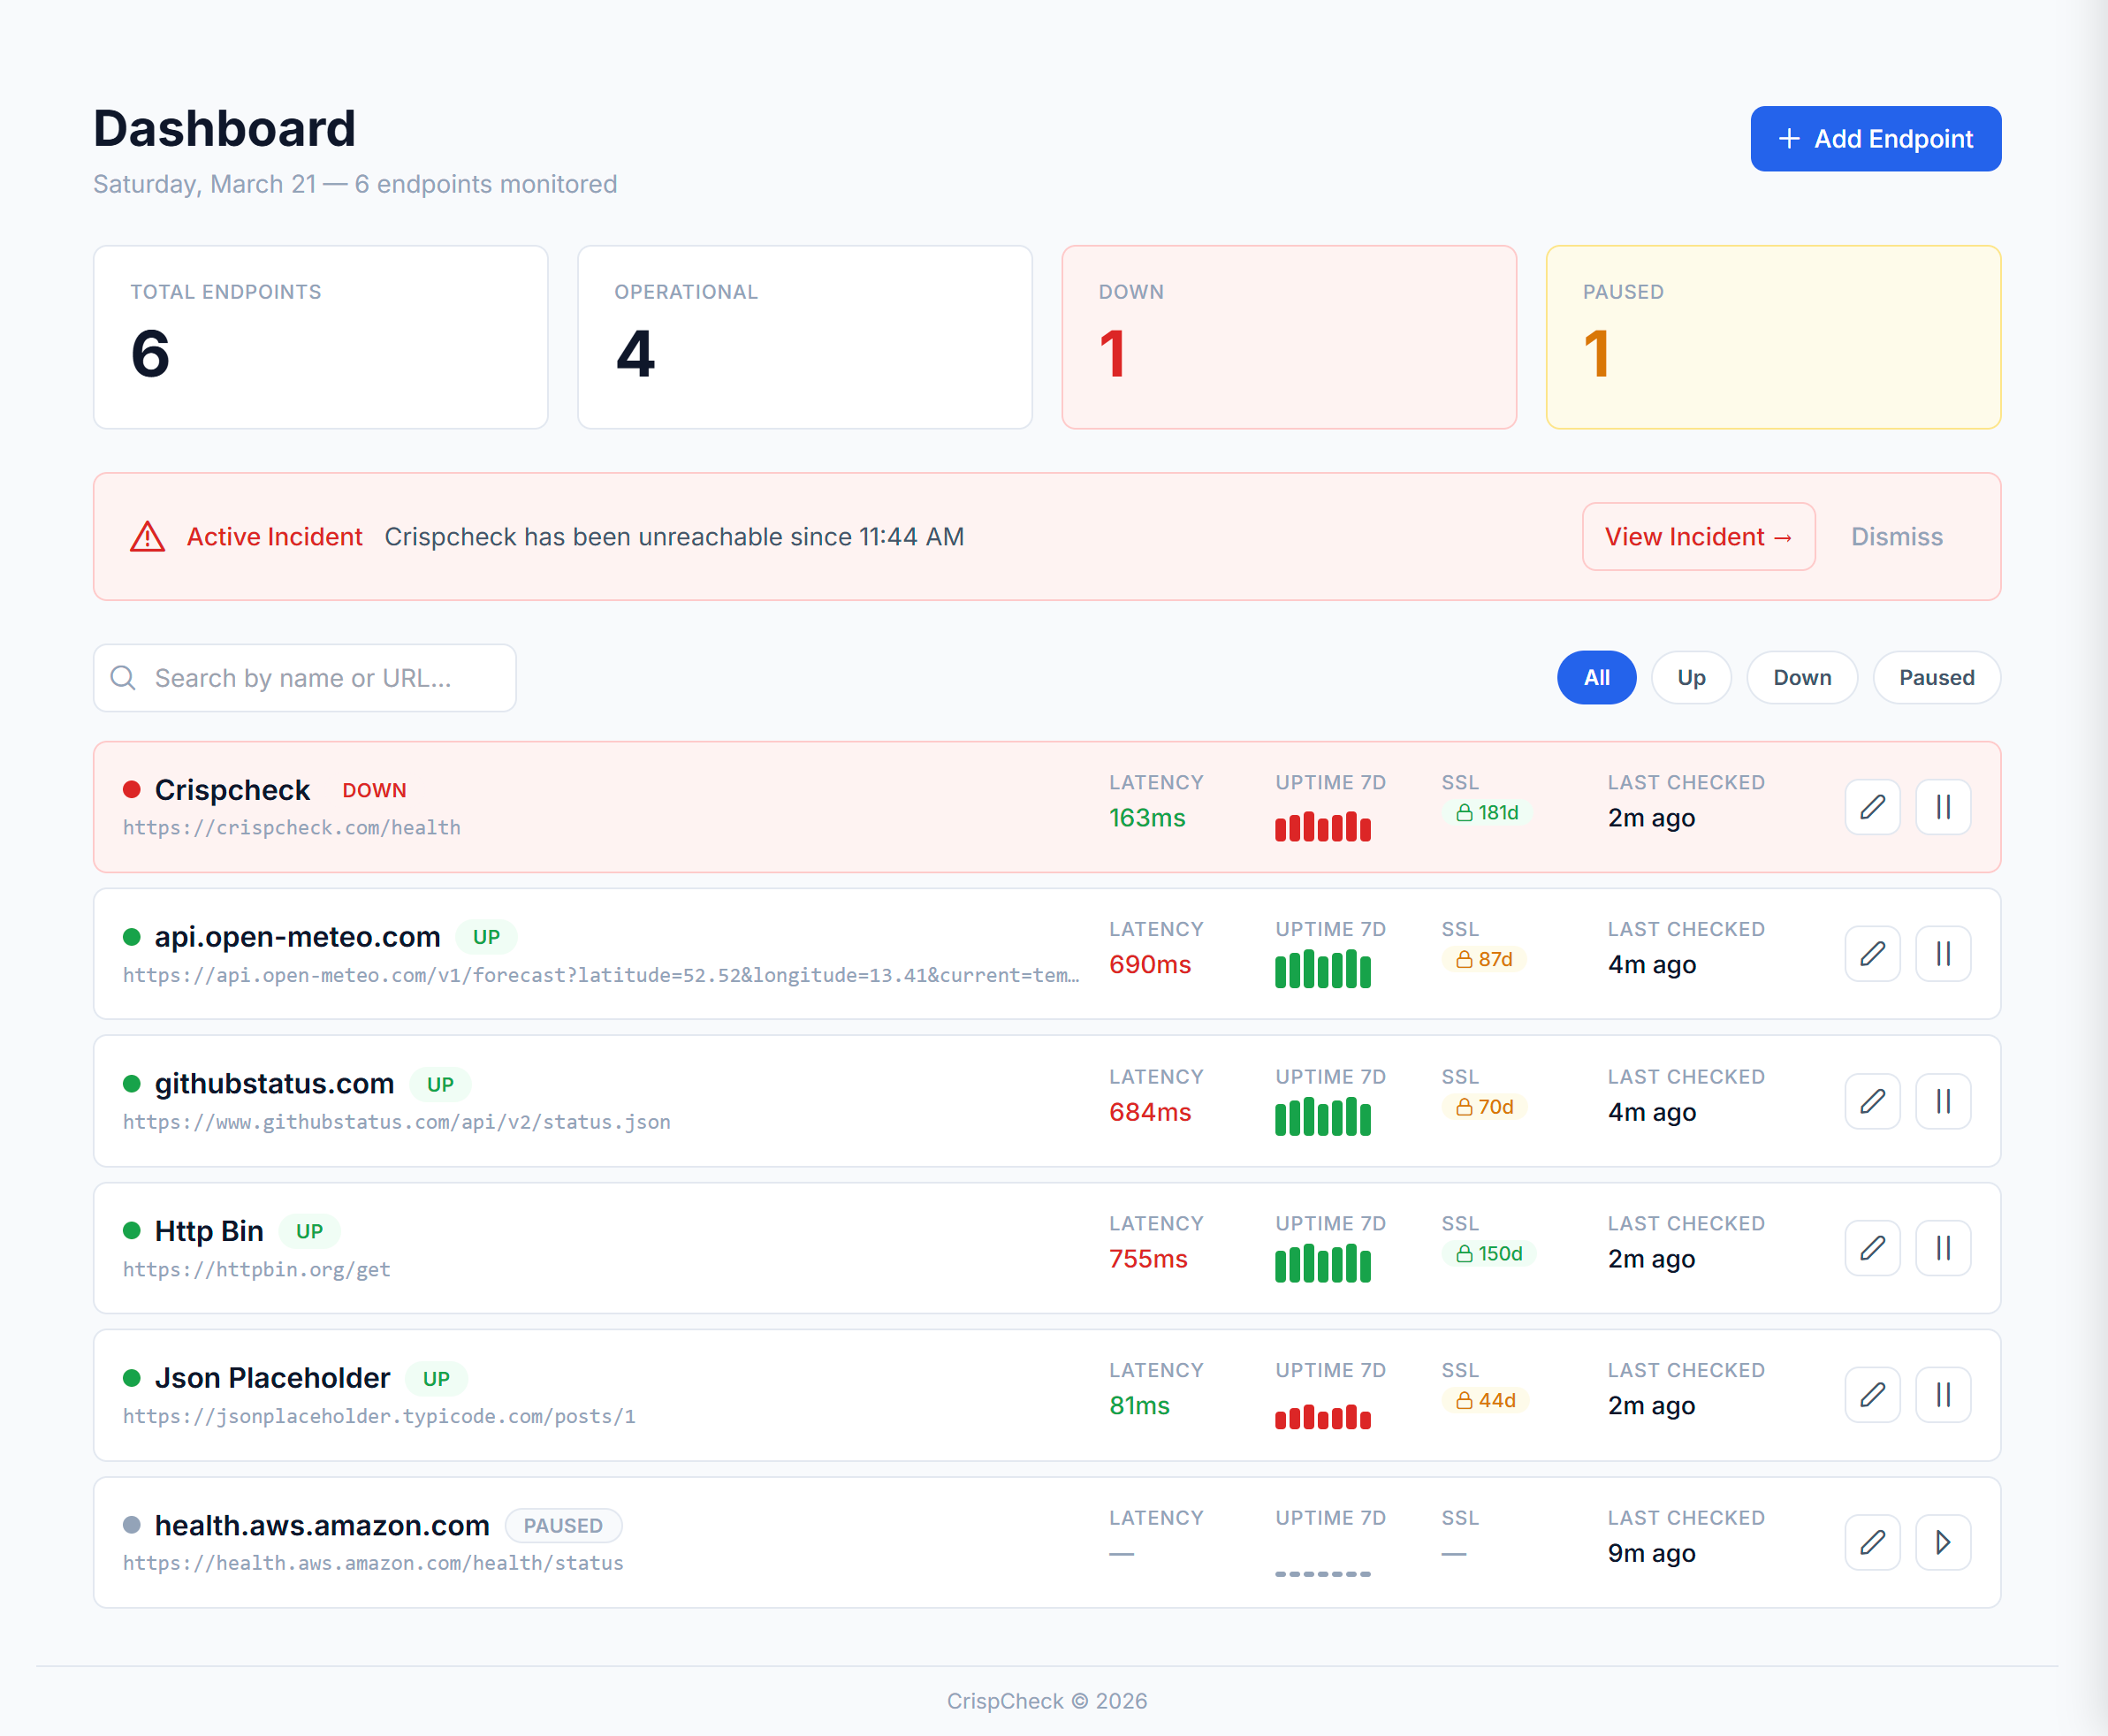Viewport: 2108px width, 1736px height.
Task: Focus the Search by name or URL field
Action: point(320,678)
